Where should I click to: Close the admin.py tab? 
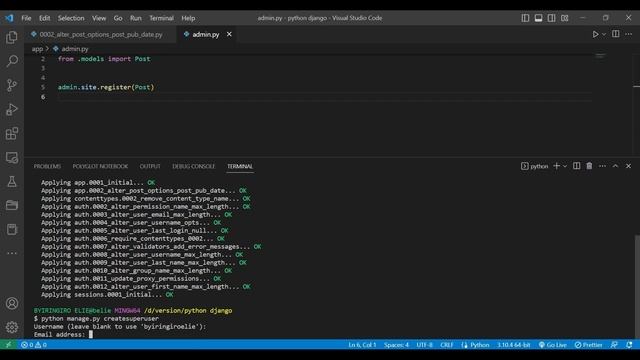pyautogui.click(x=229, y=34)
